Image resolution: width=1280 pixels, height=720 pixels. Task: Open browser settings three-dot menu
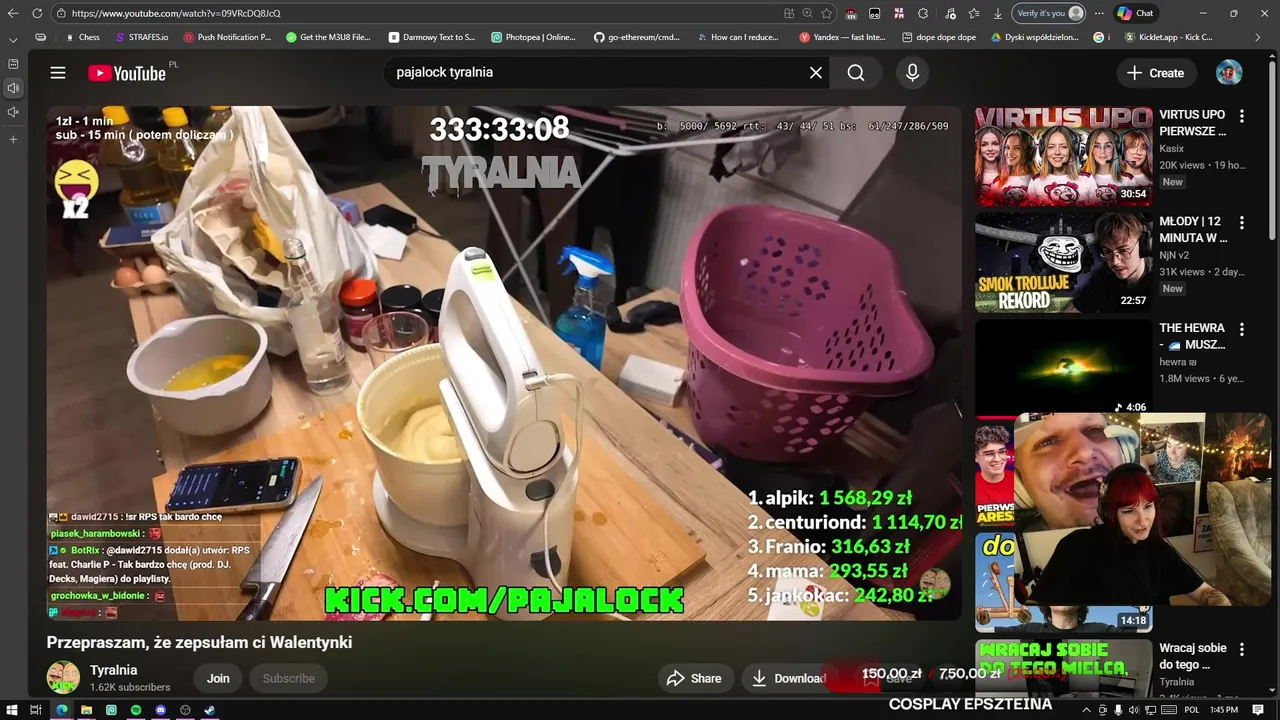click(x=1100, y=13)
